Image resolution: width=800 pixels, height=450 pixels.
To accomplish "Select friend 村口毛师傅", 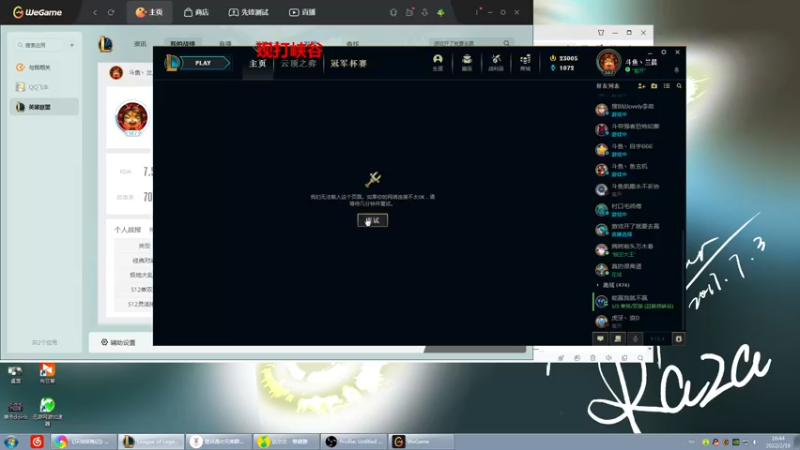I will 638,210.
